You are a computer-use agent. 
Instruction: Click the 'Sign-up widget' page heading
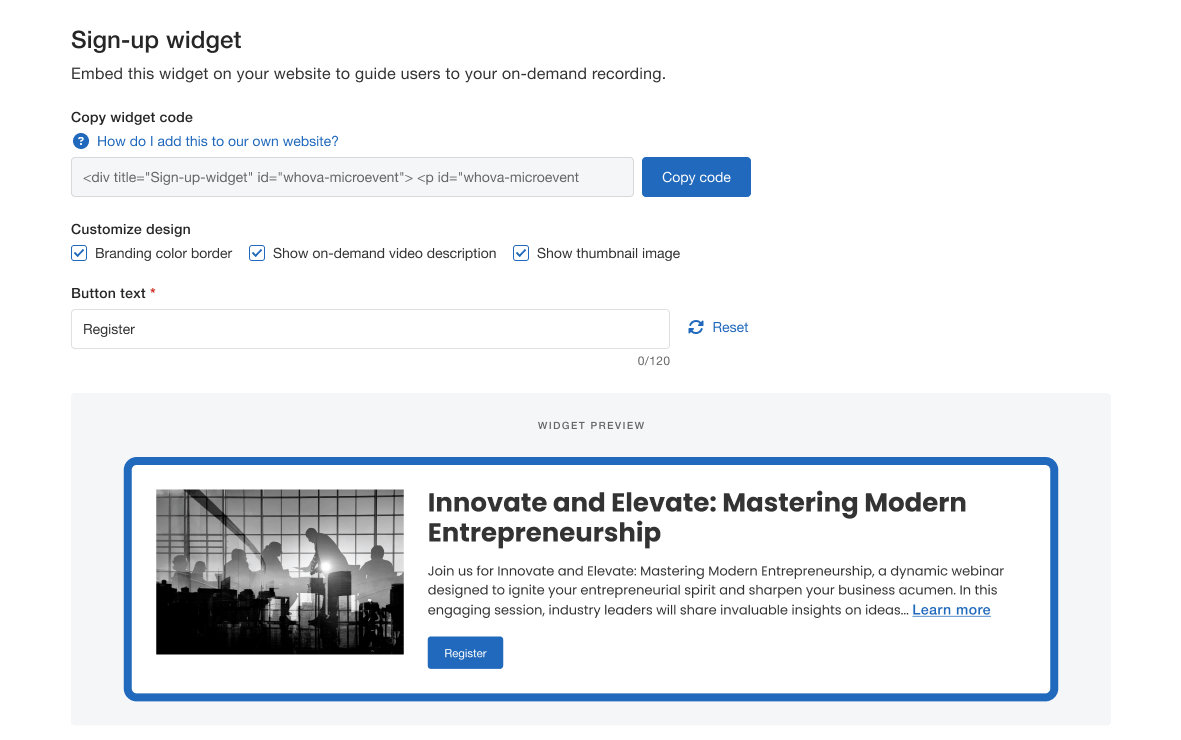[156, 41]
